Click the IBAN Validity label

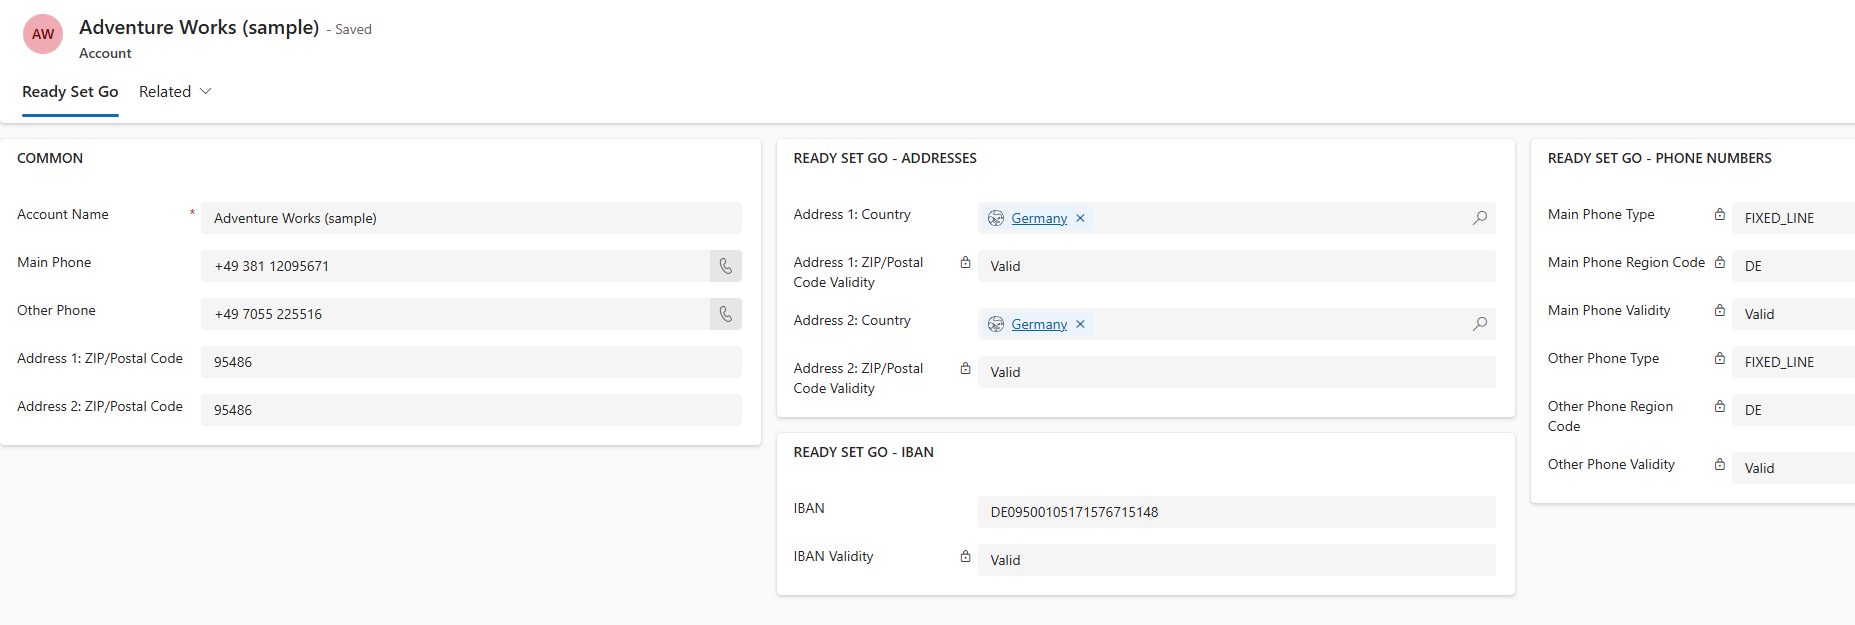coord(834,556)
